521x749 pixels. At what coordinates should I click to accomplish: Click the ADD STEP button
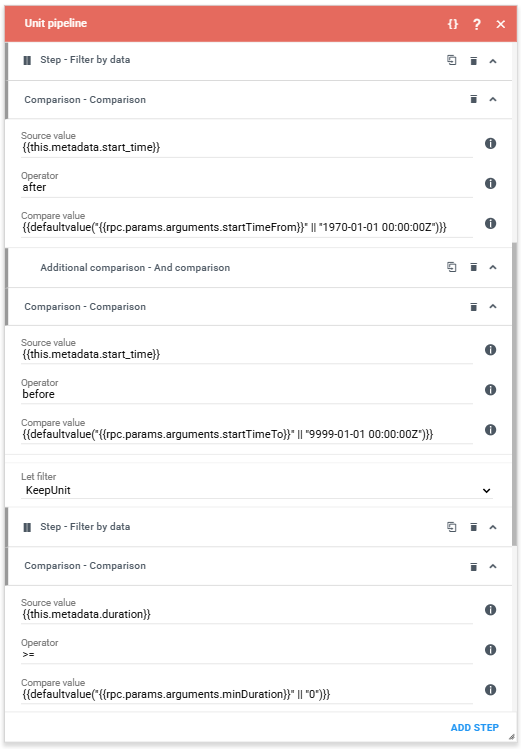tap(475, 727)
